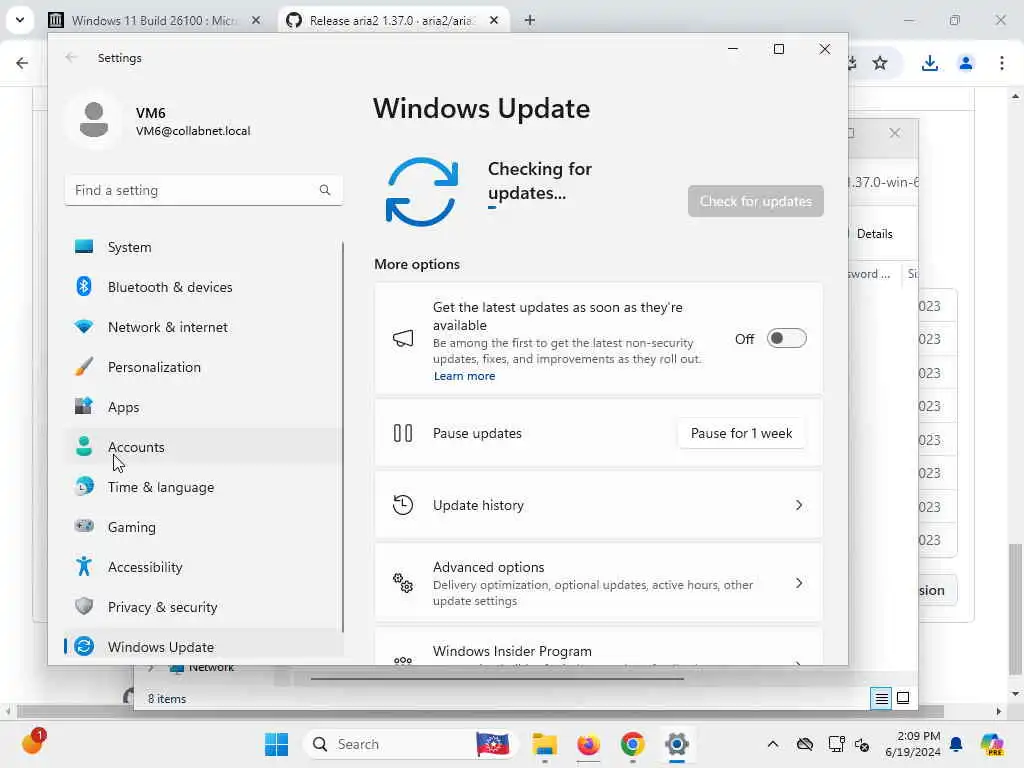Open System settings in sidebar

(x=203, y=247)
